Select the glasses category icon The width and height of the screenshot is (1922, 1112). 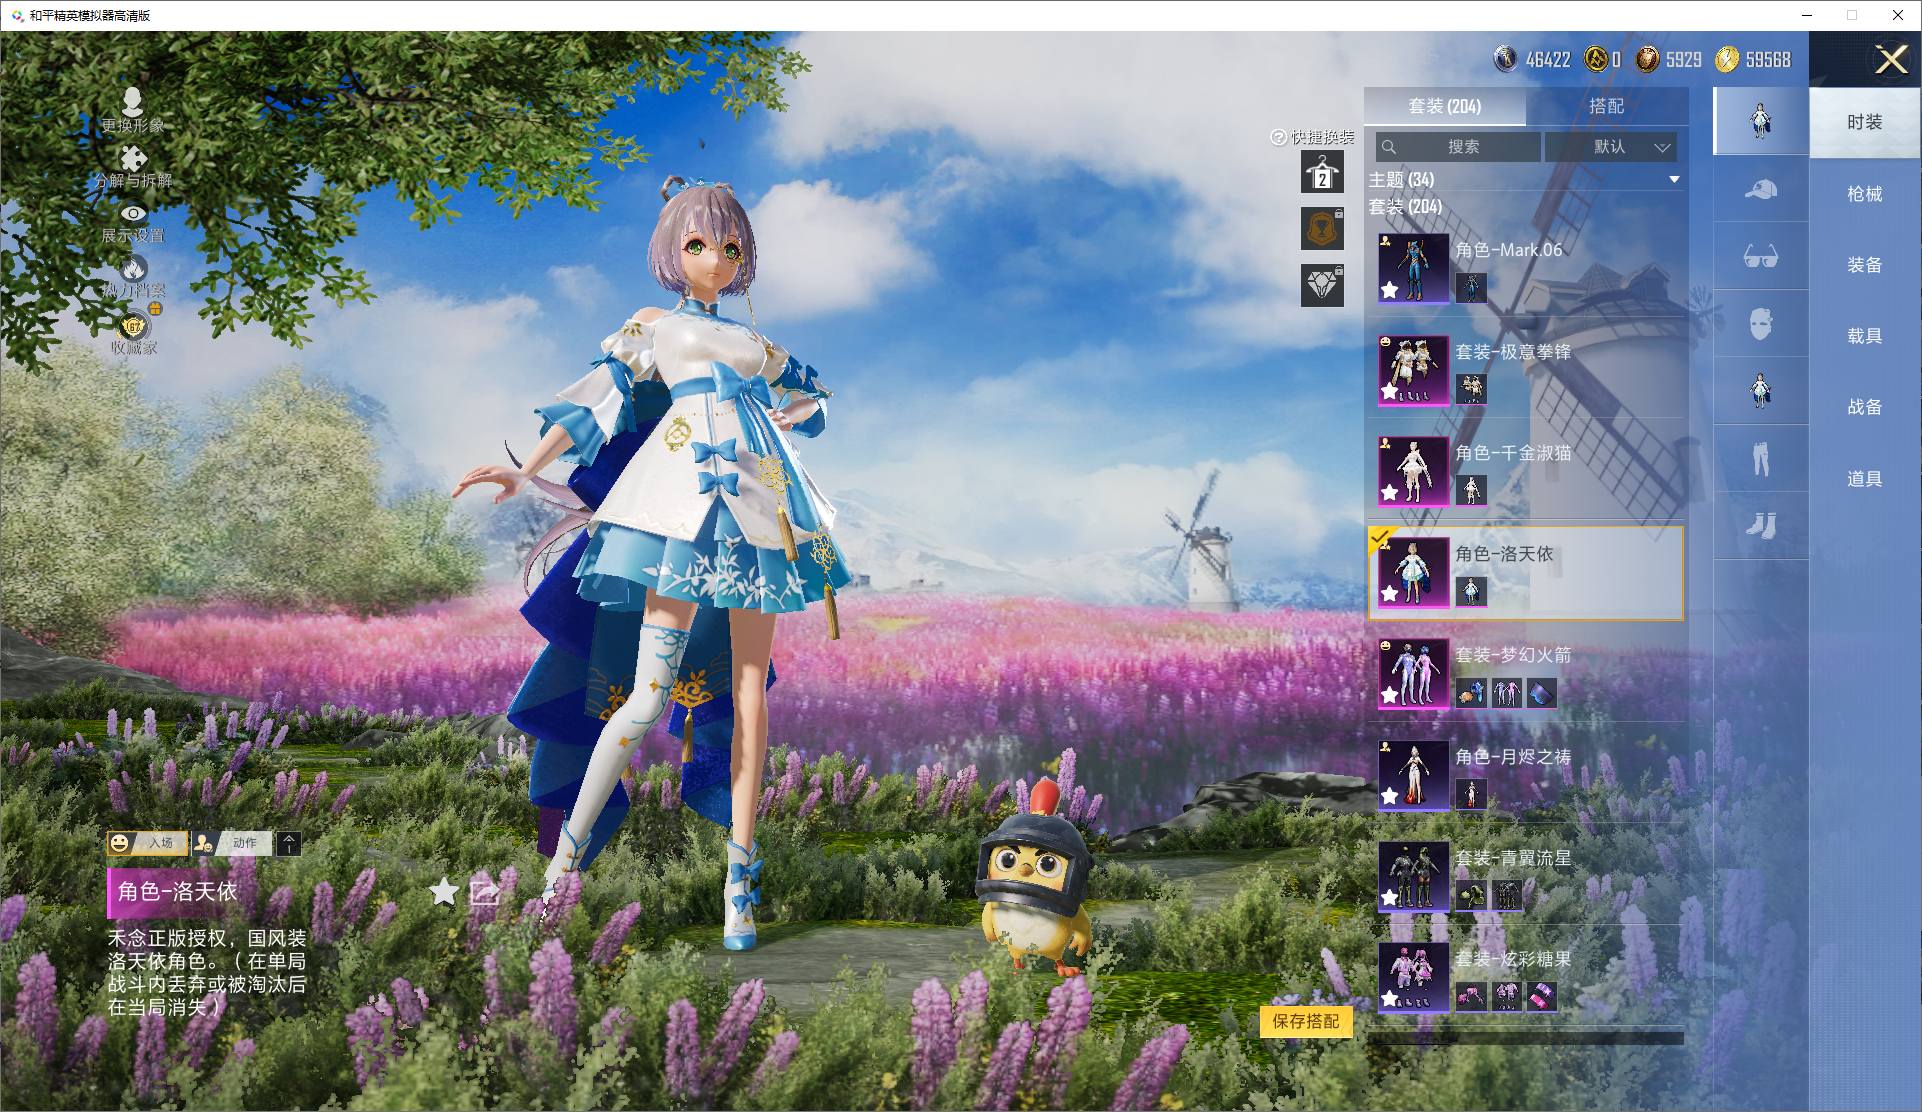1761,256
